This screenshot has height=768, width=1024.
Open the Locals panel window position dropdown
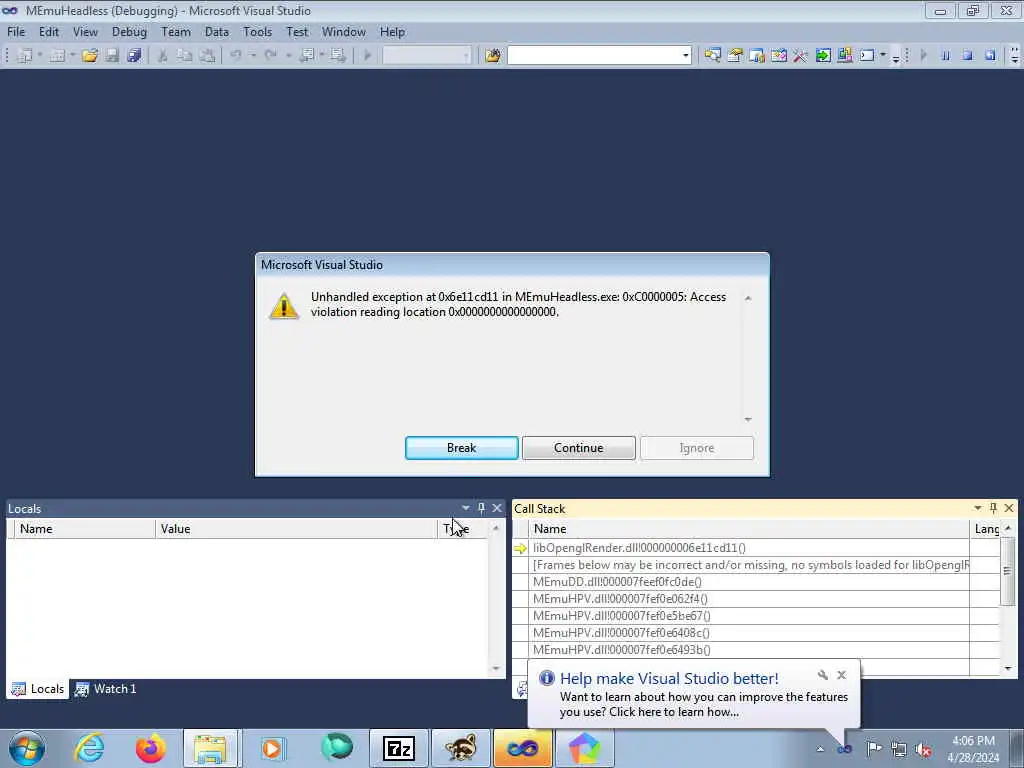click(466, 508)
